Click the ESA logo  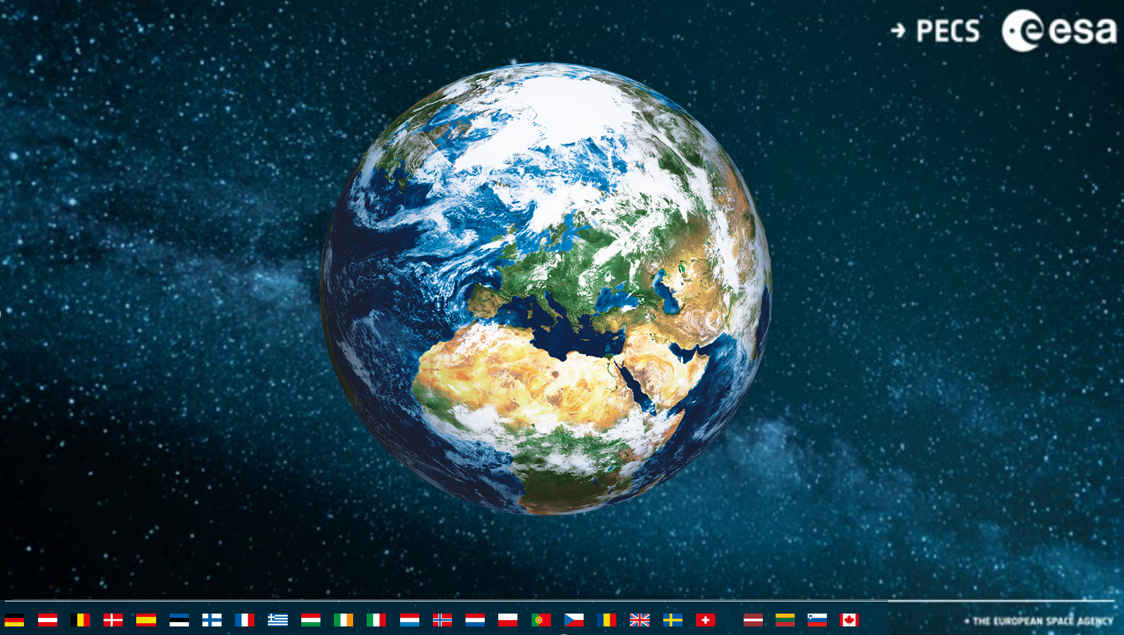(x=1059, y=31)
